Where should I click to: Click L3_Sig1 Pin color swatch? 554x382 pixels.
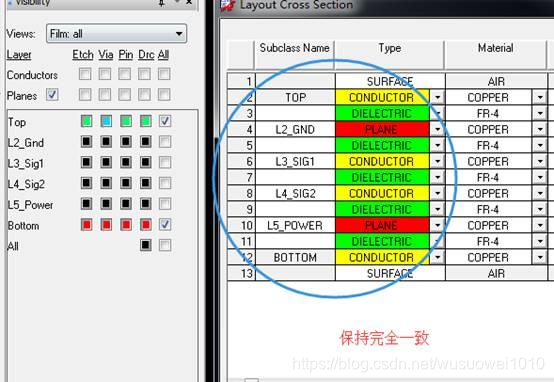(126, 163)
